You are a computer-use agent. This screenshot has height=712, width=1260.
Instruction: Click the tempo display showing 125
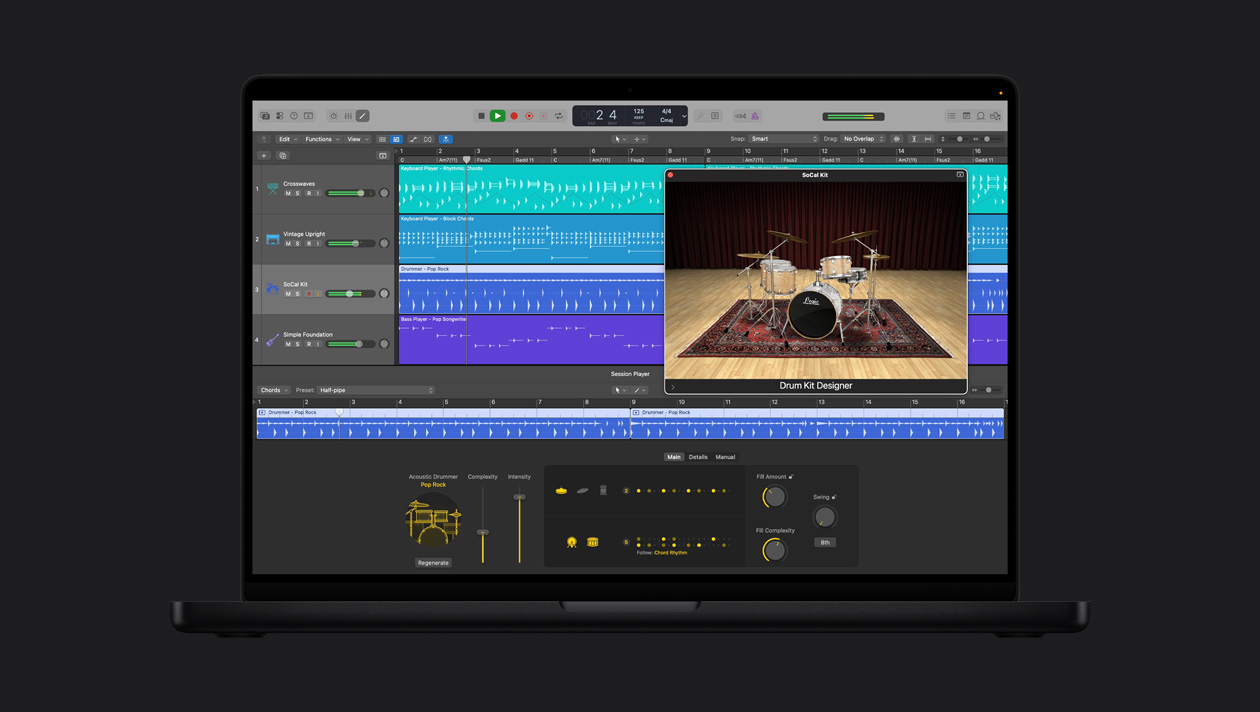coord(638,113)
